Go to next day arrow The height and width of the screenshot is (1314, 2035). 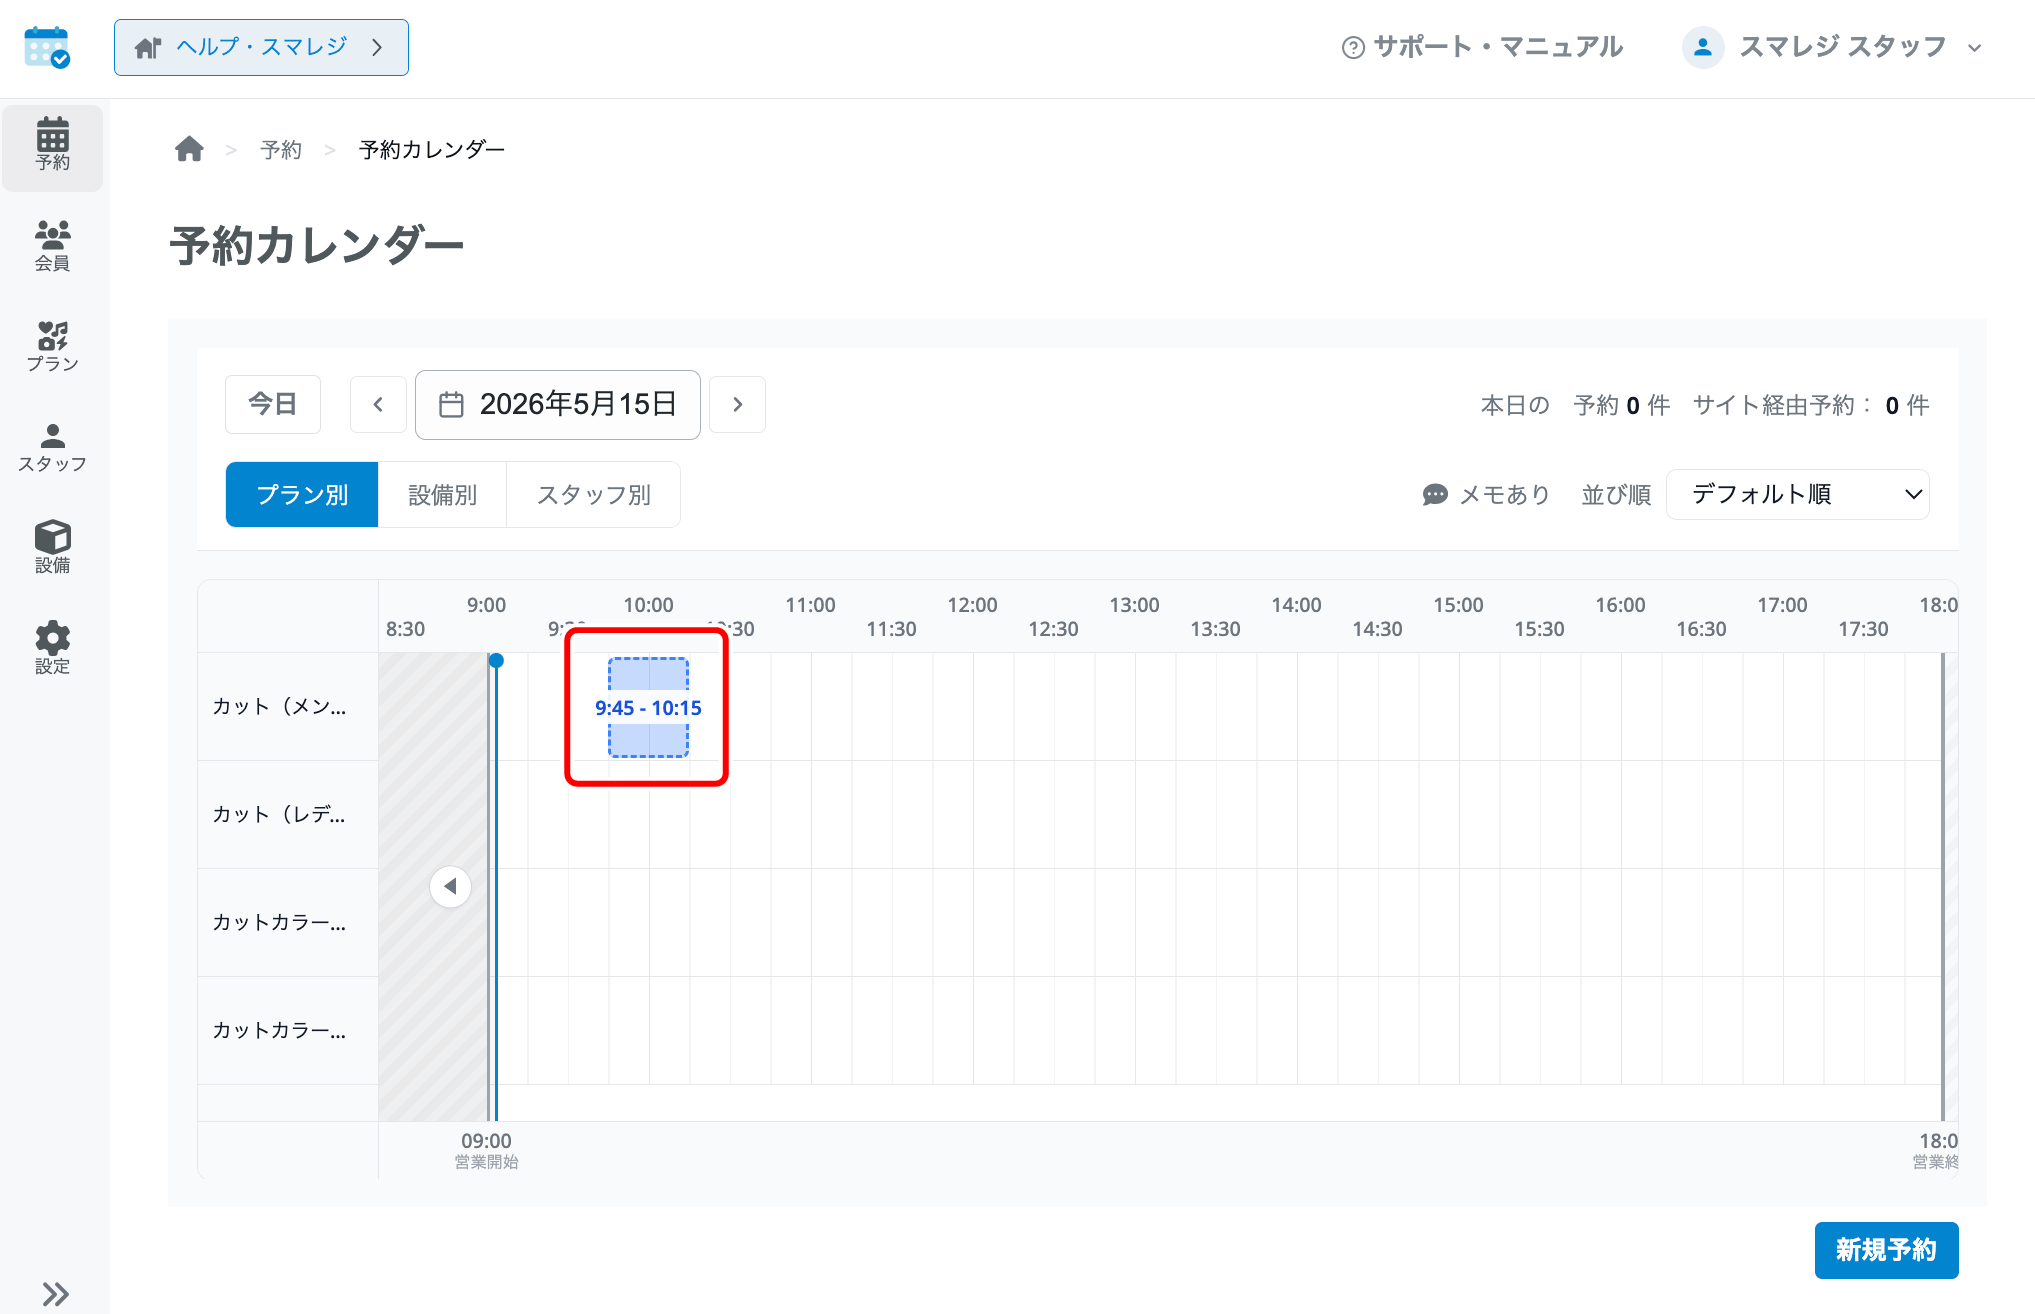point(738,404)
